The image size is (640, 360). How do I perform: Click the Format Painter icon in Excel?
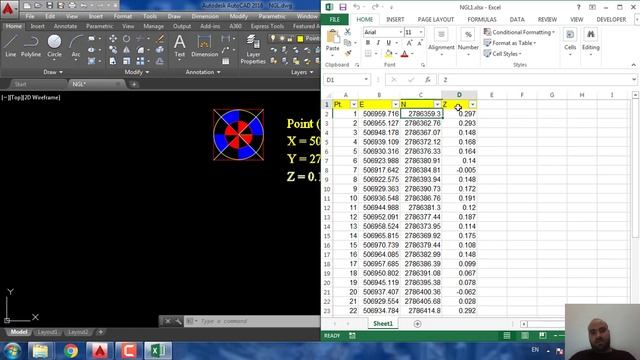(347, 53)
